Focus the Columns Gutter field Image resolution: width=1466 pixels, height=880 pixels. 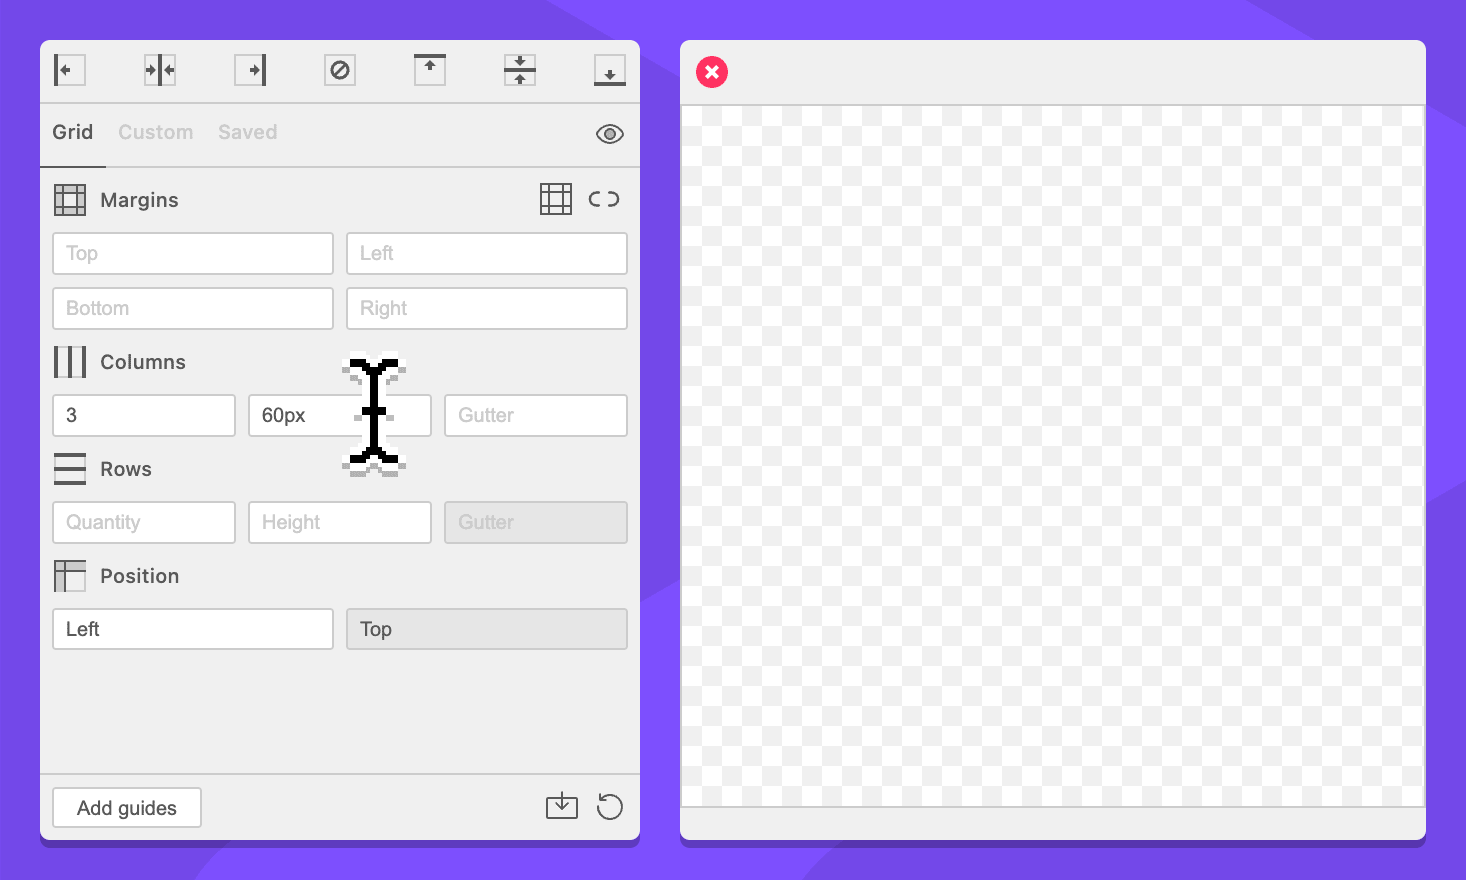(536, 415)
